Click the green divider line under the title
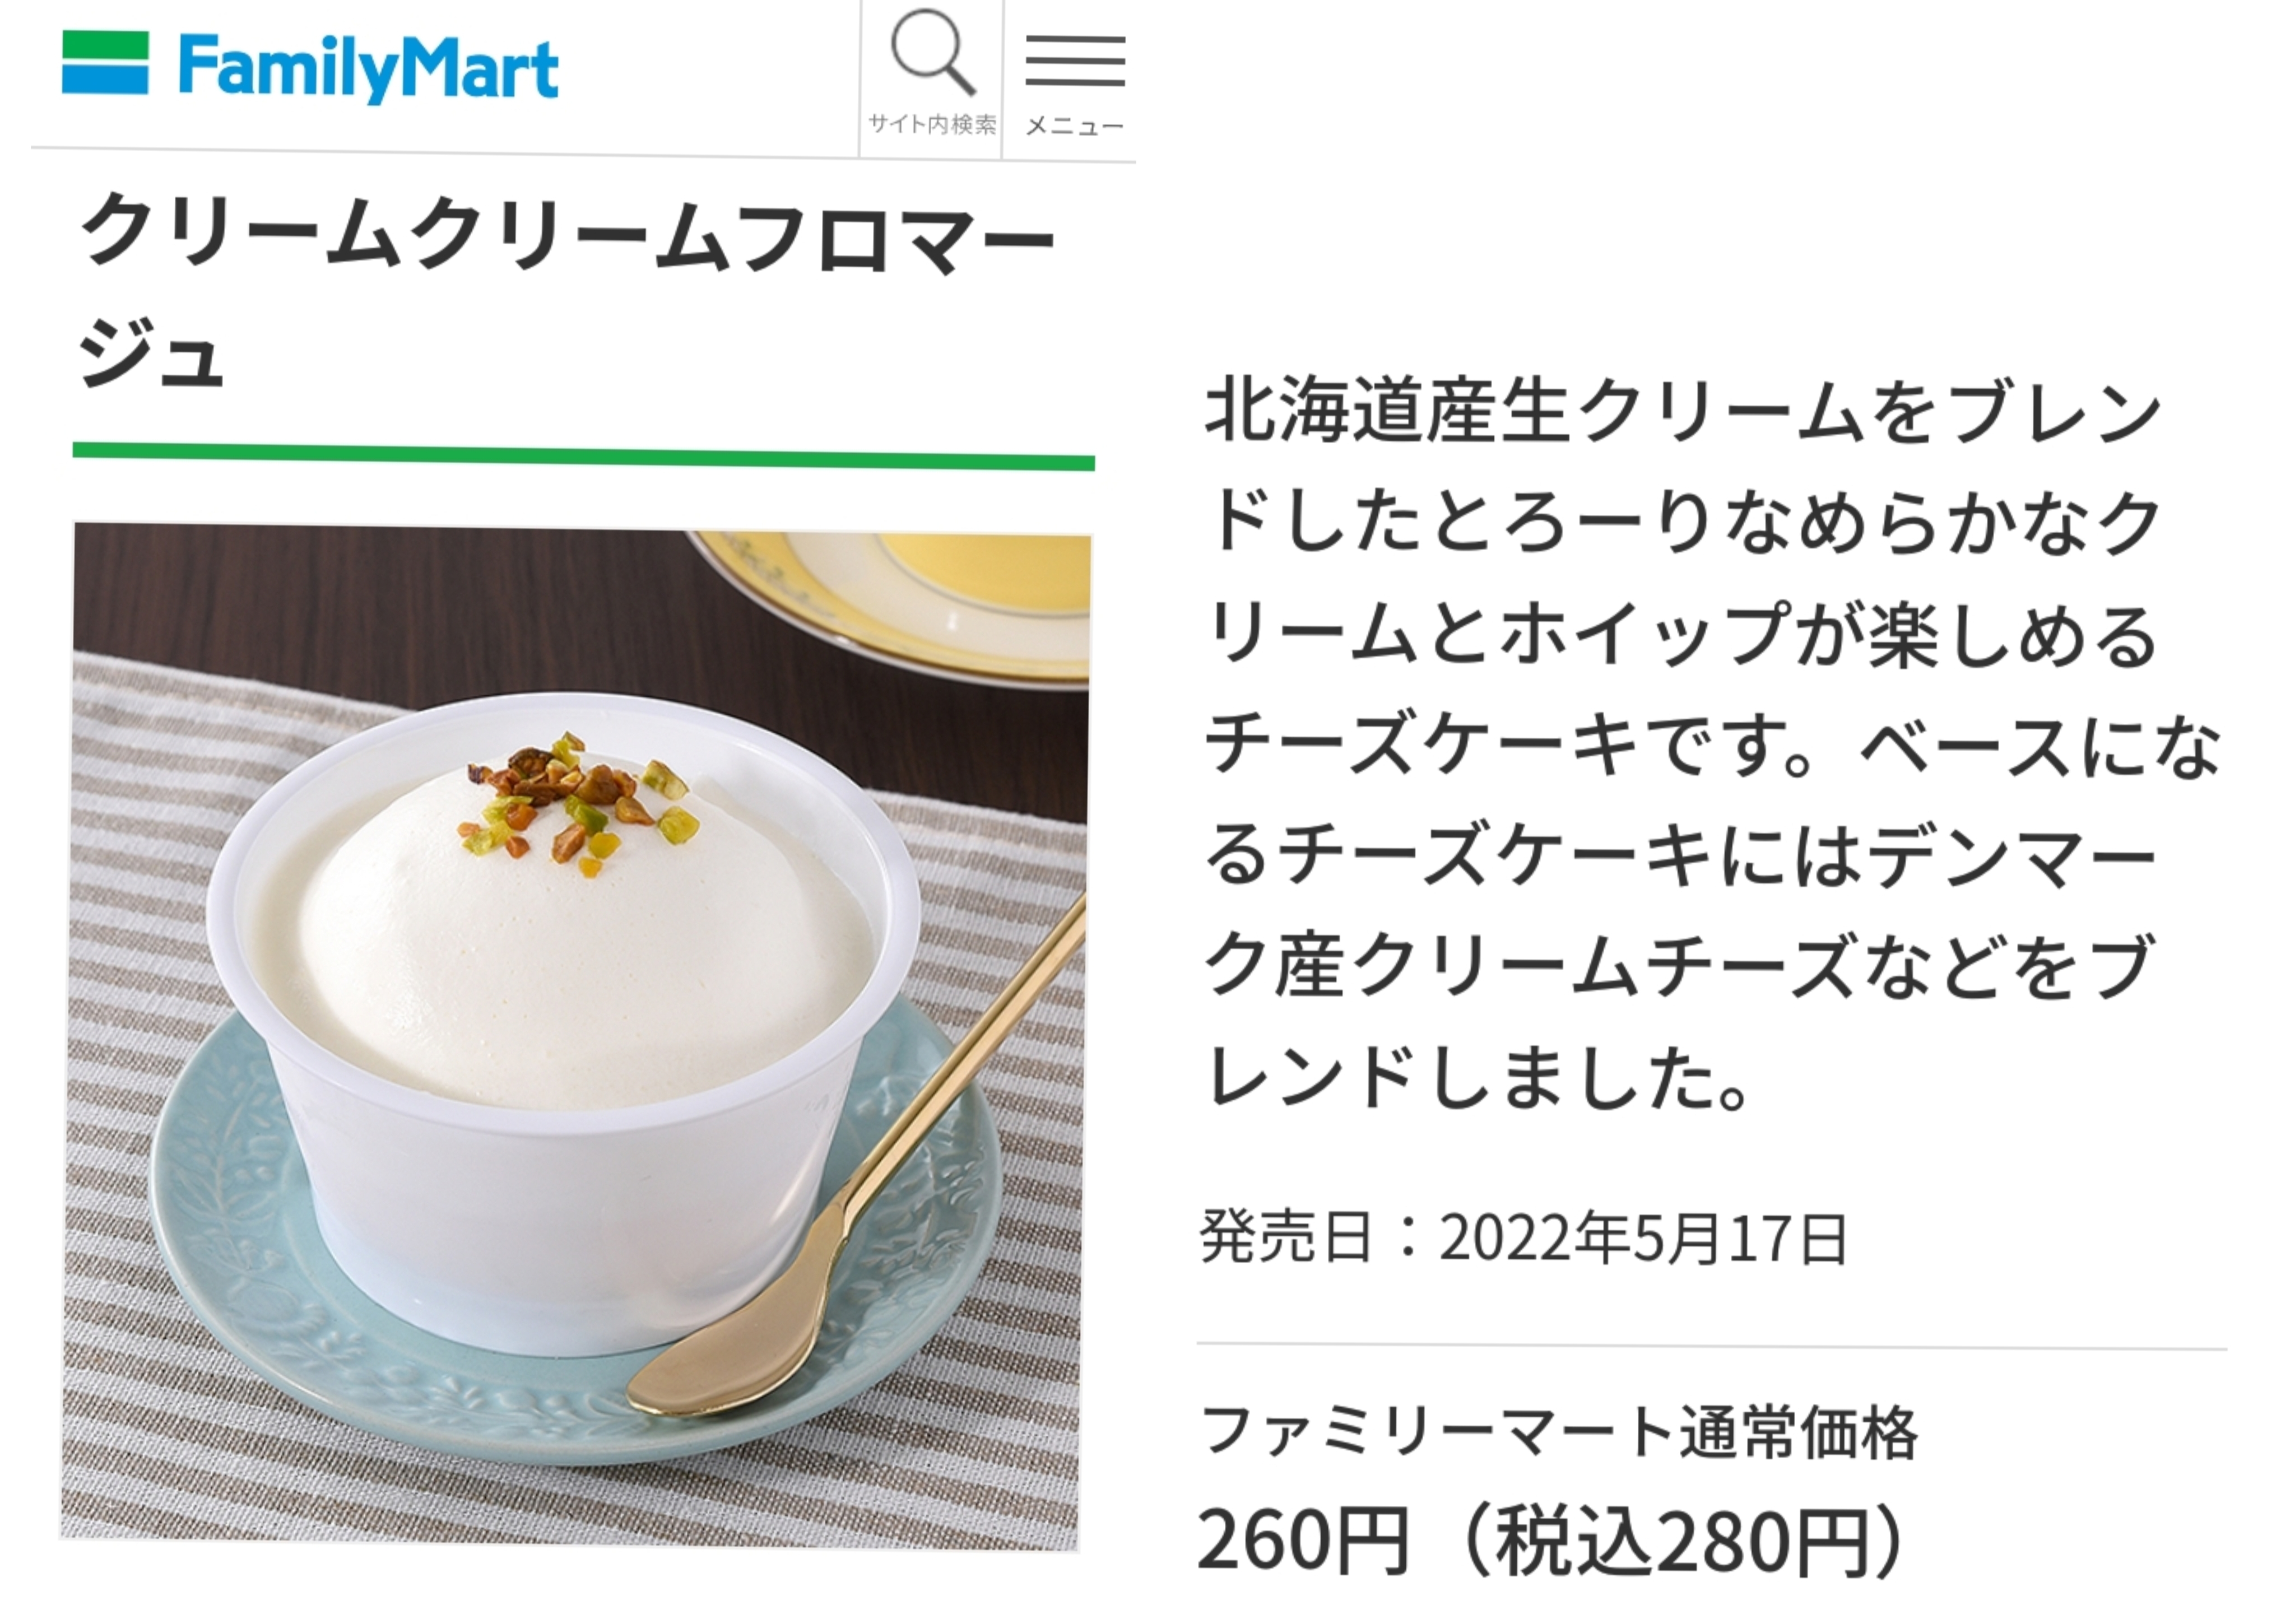2295x1624 pixels. [584, 456]
